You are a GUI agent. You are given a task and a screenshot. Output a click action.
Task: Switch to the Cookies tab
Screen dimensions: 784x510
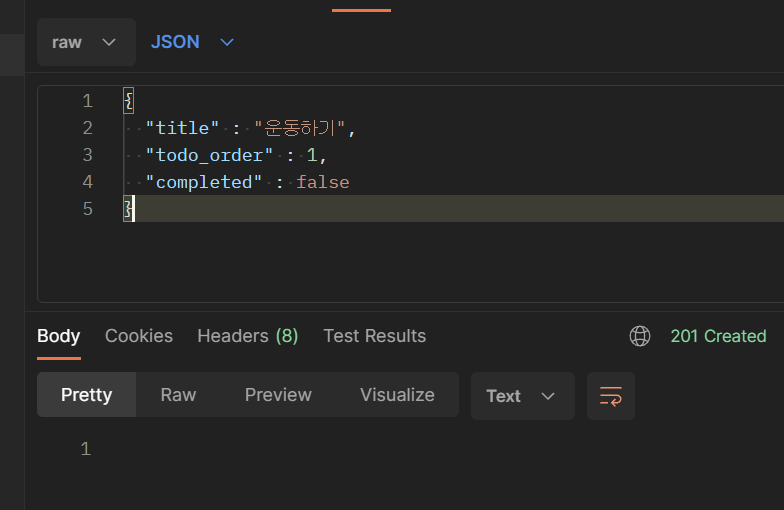tap(138, 336)
